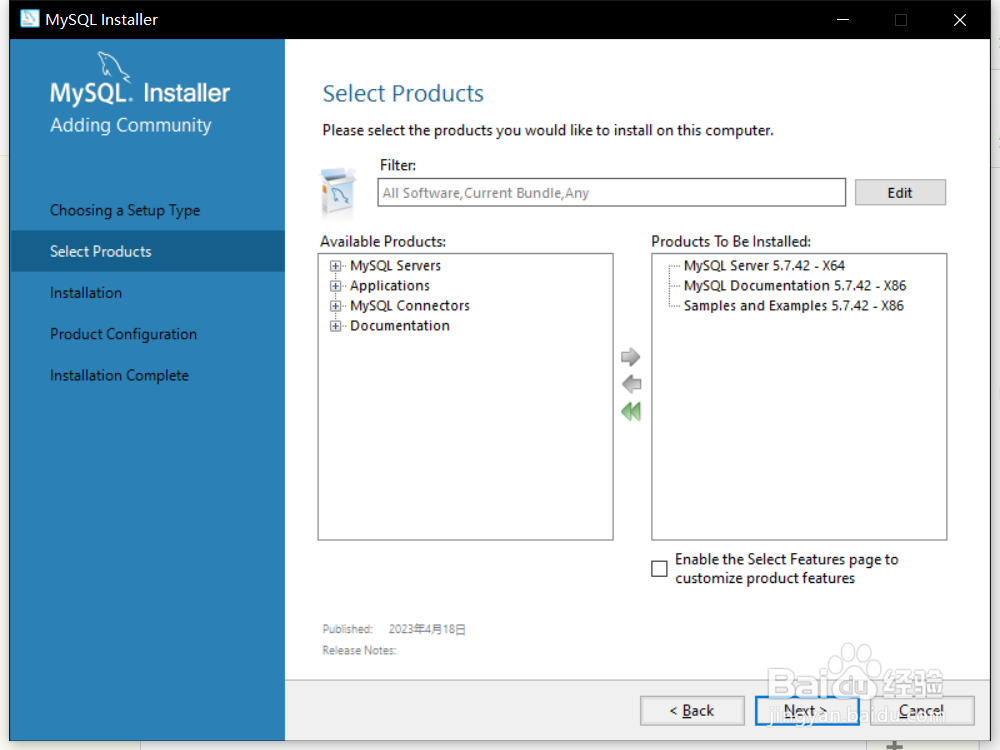
Task: Expand the Applications tree node
Action: (x=335, y=286)
